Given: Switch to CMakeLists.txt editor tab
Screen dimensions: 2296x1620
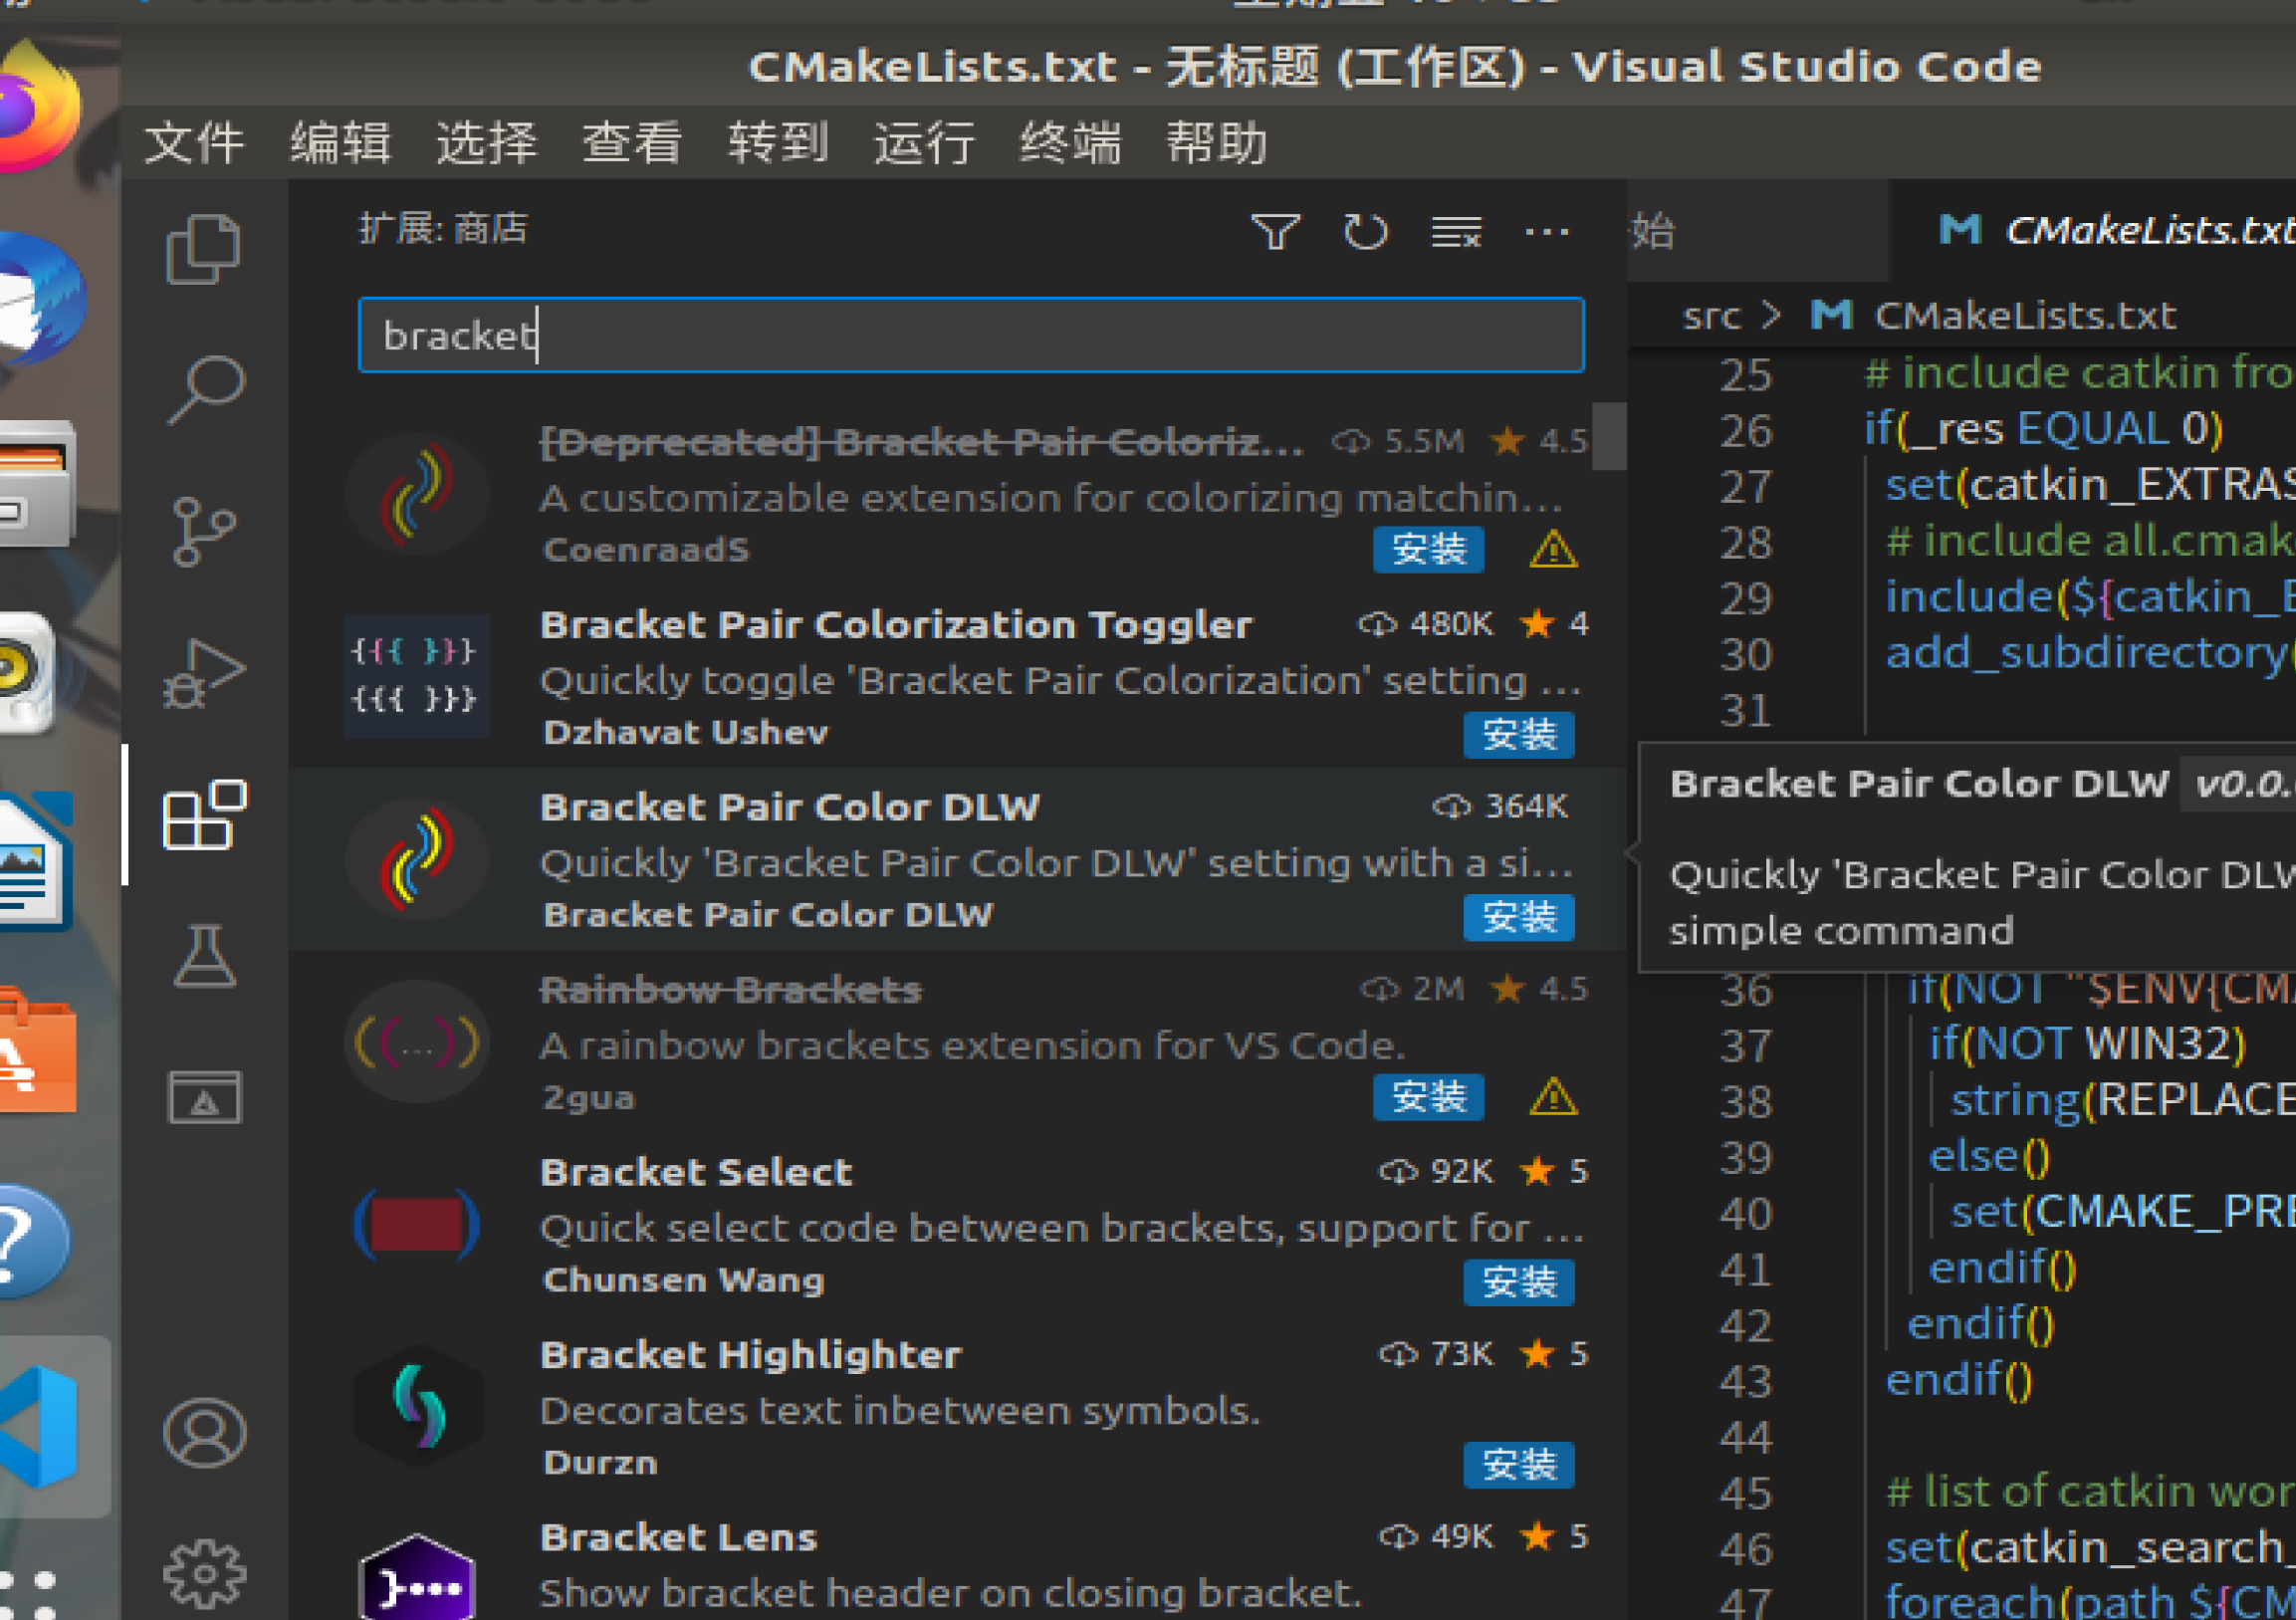Looking at the screenshot, I should click(2092, 231).
